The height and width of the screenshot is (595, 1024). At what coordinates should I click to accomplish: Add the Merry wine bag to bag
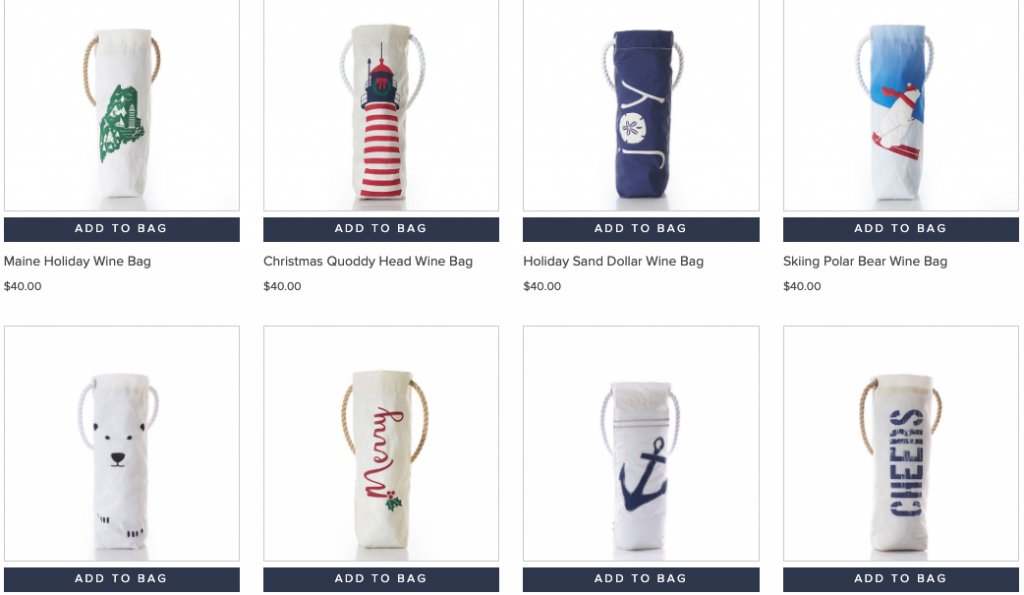point(381,579)
